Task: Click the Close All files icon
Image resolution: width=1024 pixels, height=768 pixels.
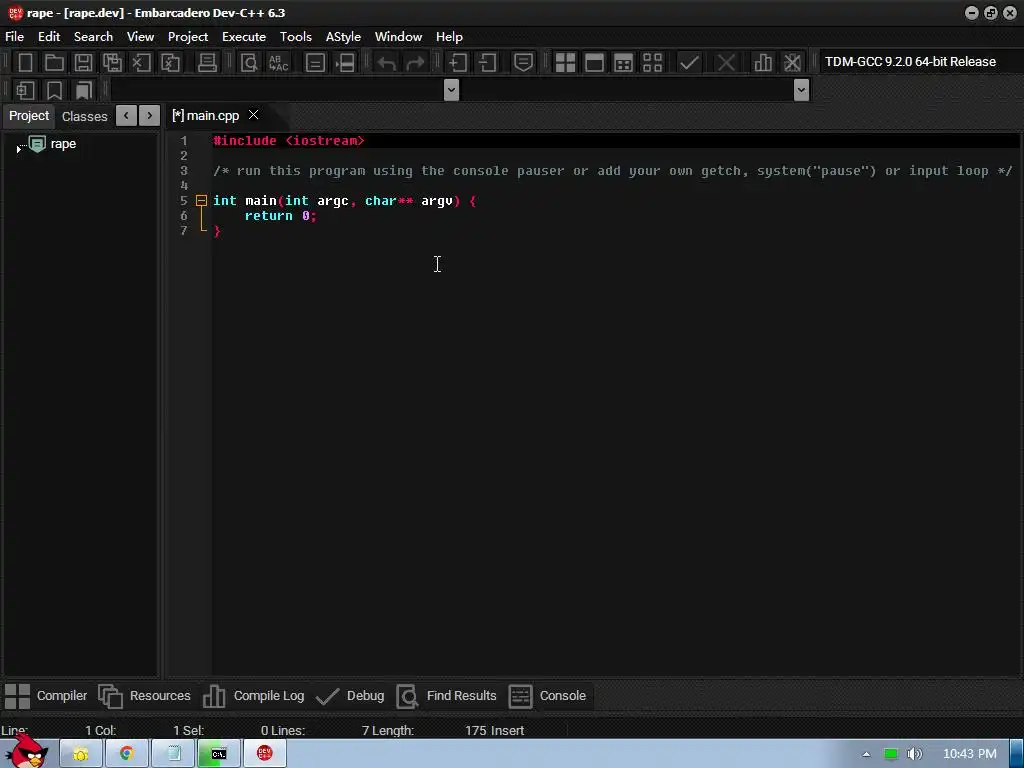Action: pyautogui.click(x=170, y=63)
